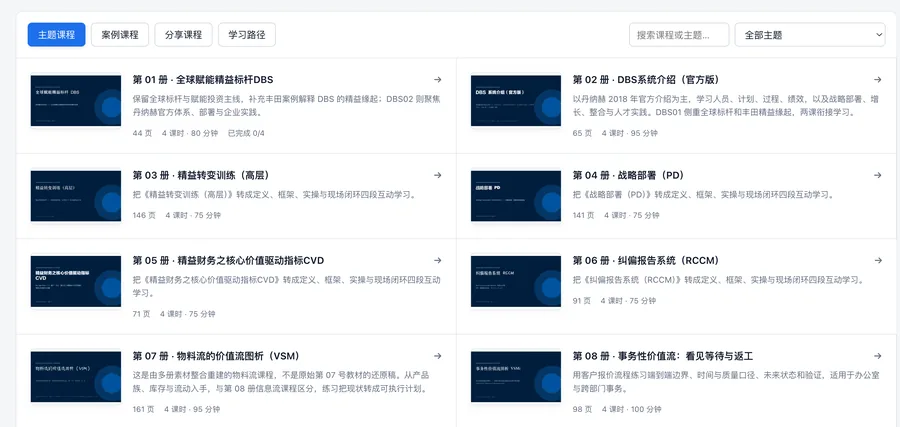The width and height of the screenshot is (900, 427).
Task: Open arrow for 第 01 册 全球赋能精益标杆DBS
Action: (437, 80)
